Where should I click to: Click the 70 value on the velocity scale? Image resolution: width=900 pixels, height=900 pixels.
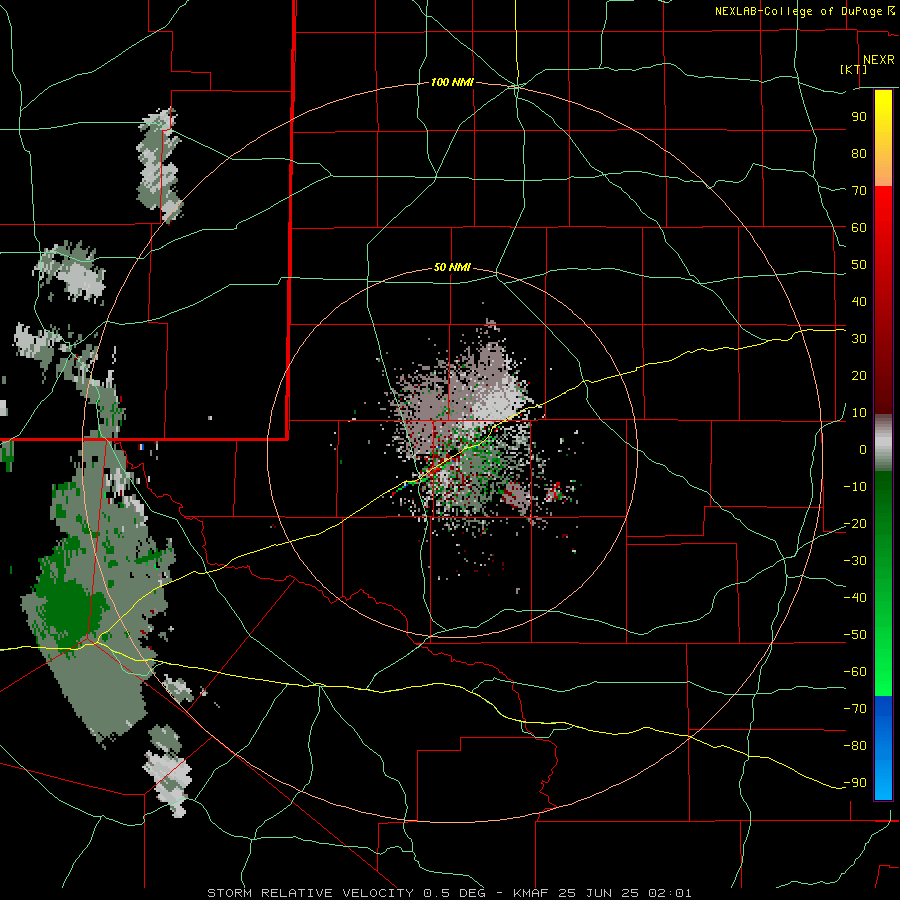click(859, 191)
